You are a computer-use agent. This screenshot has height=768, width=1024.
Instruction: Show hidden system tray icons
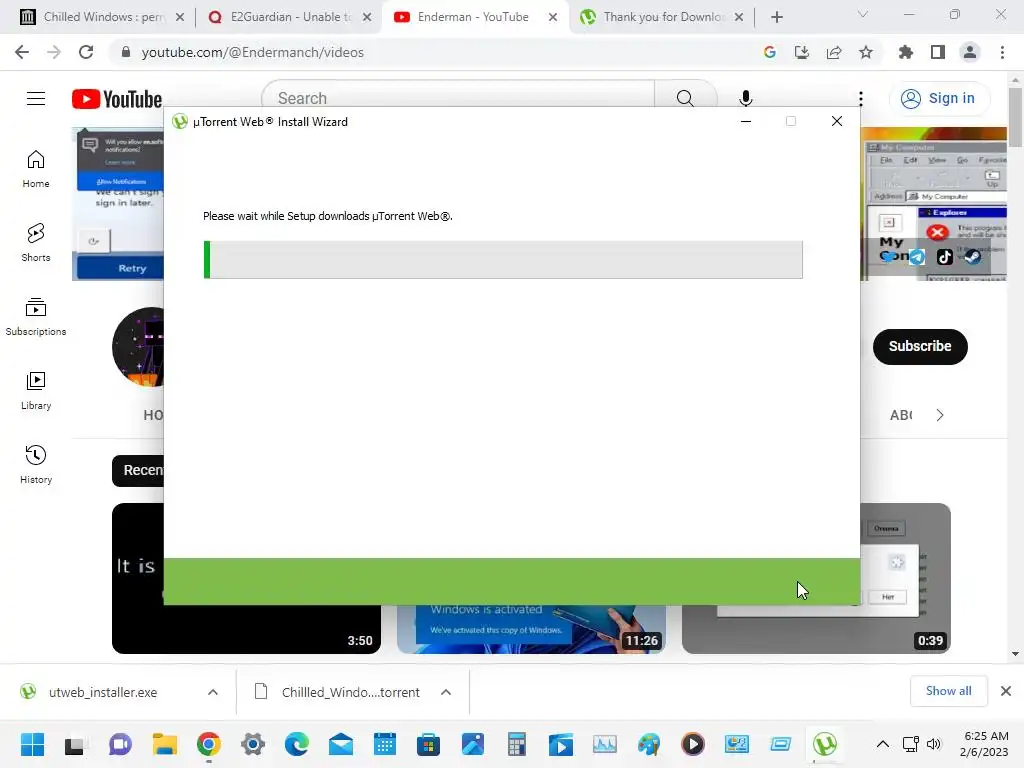tap(882, 744)
